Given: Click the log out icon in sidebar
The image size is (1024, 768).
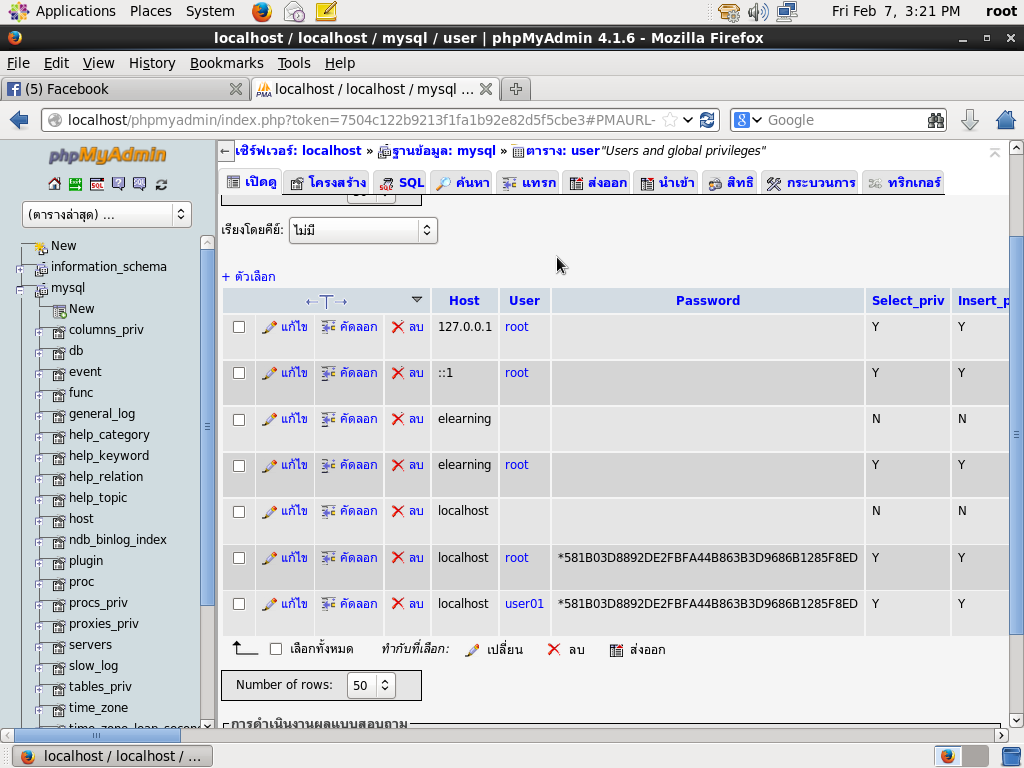Looking at the screenshot, I should tap(76, 185).
